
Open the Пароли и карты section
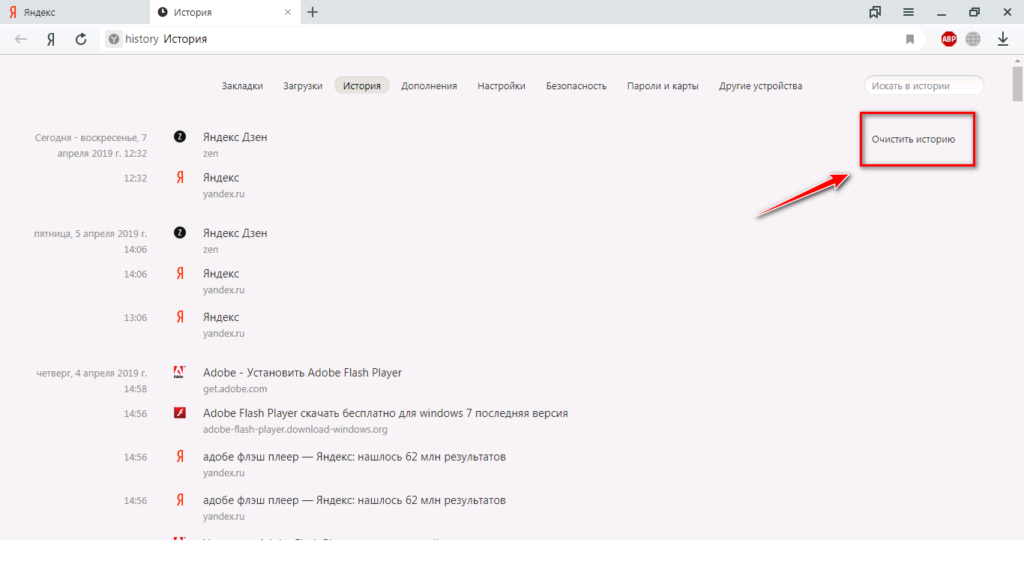coord(662,86)
